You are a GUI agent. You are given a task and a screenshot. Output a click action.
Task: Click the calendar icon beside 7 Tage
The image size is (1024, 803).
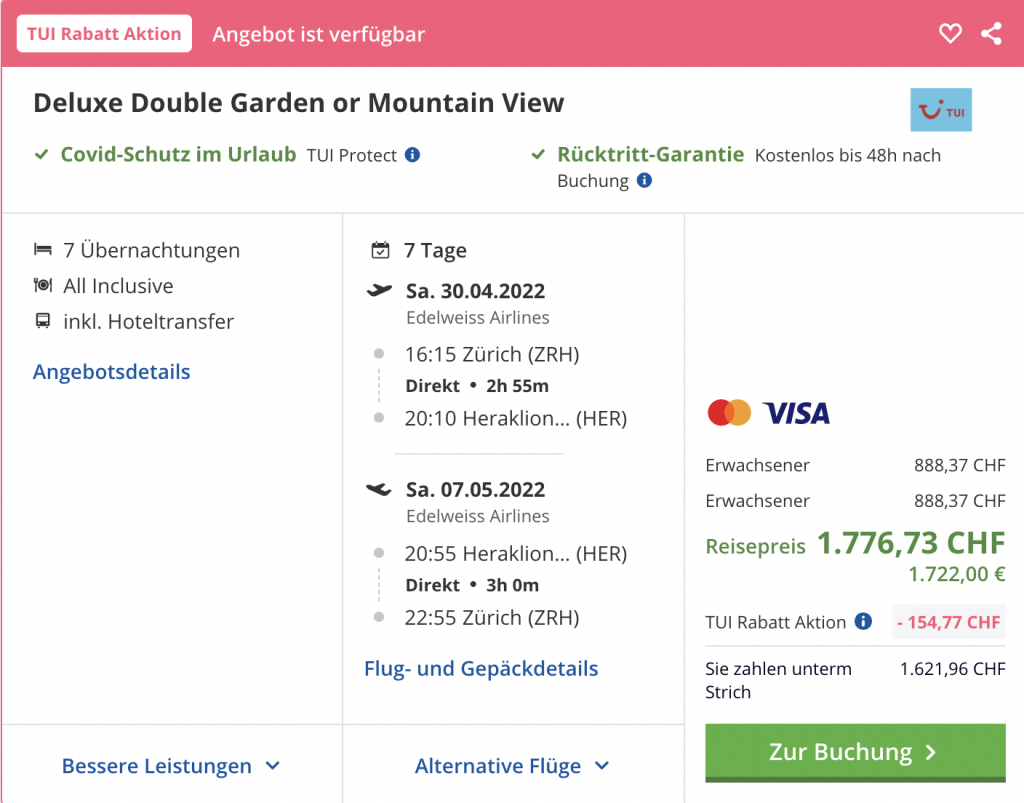click(380, 250)
